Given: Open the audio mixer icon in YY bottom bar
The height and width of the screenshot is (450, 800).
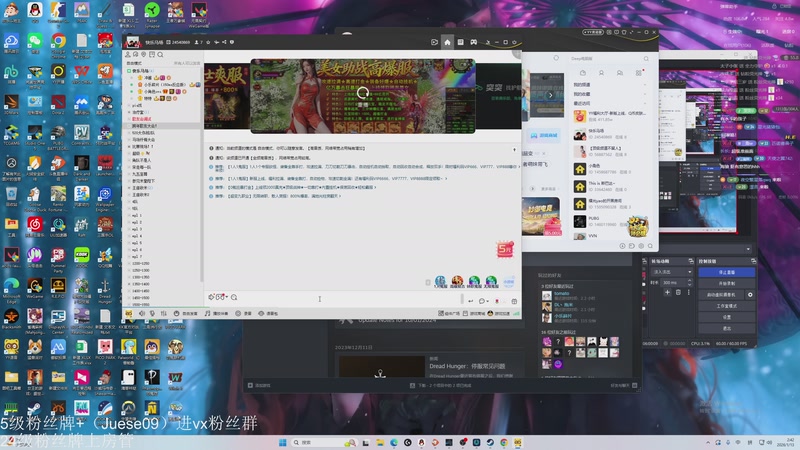Looking at the screenshot, I should pos(163,313).
